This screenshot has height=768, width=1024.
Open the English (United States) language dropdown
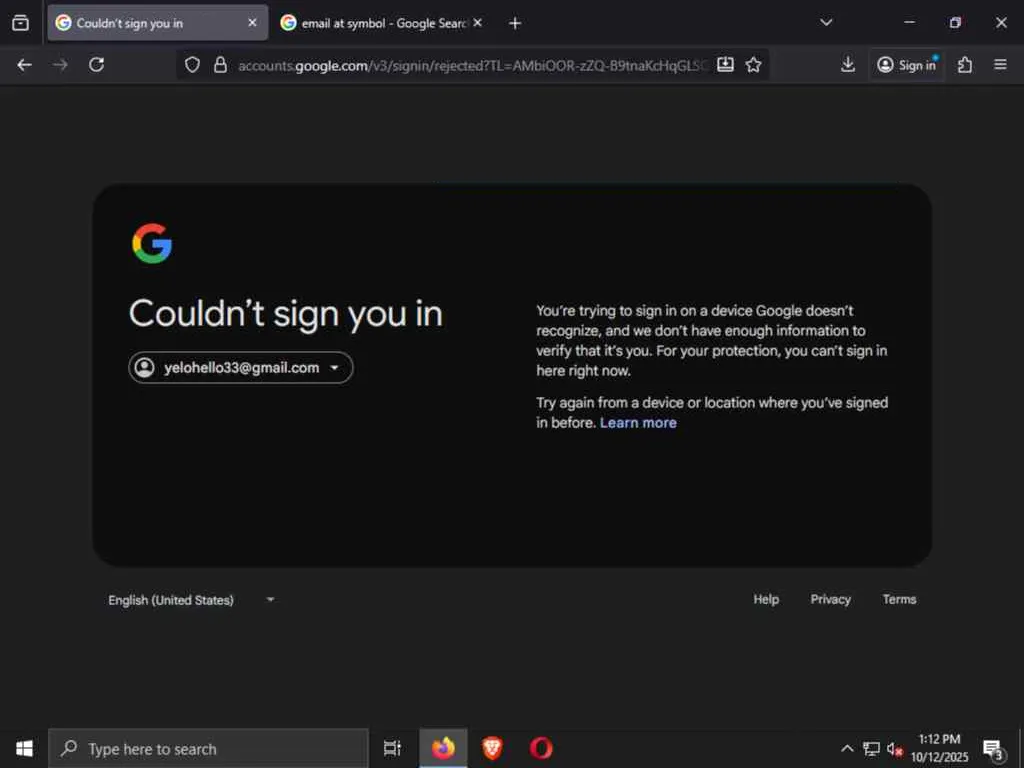191,600
